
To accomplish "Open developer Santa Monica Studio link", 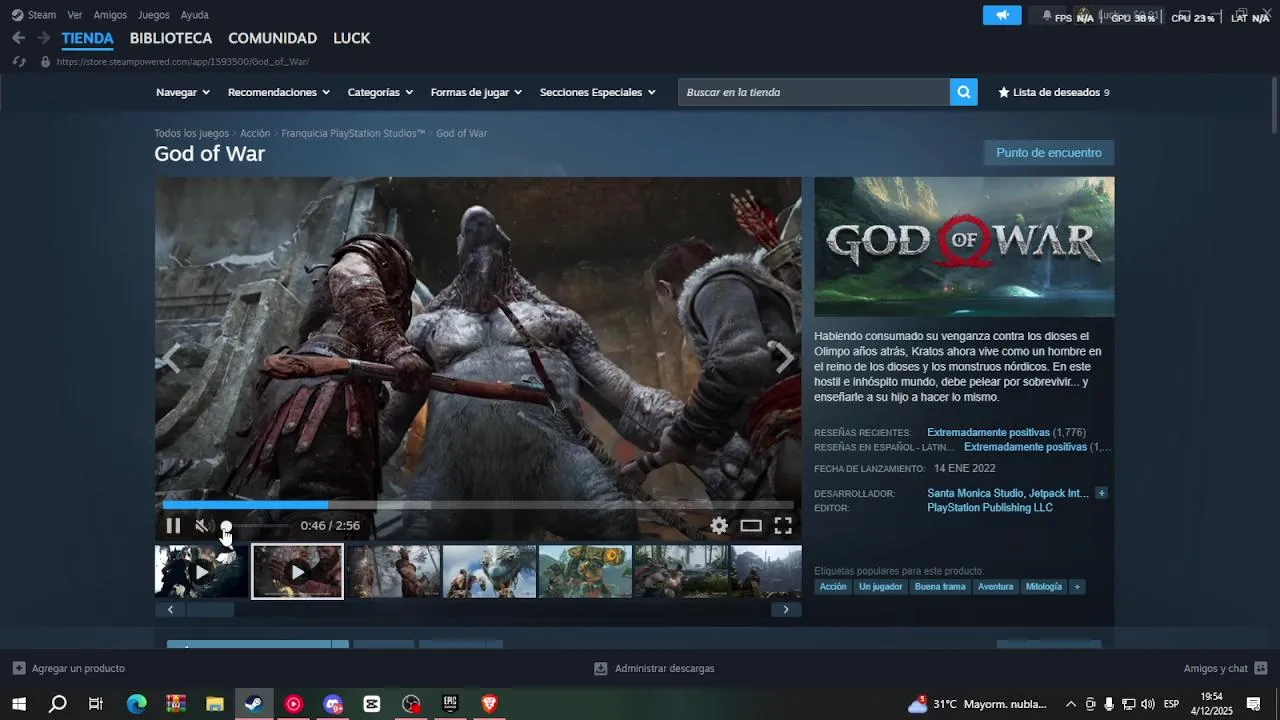I will pos(975,493).
